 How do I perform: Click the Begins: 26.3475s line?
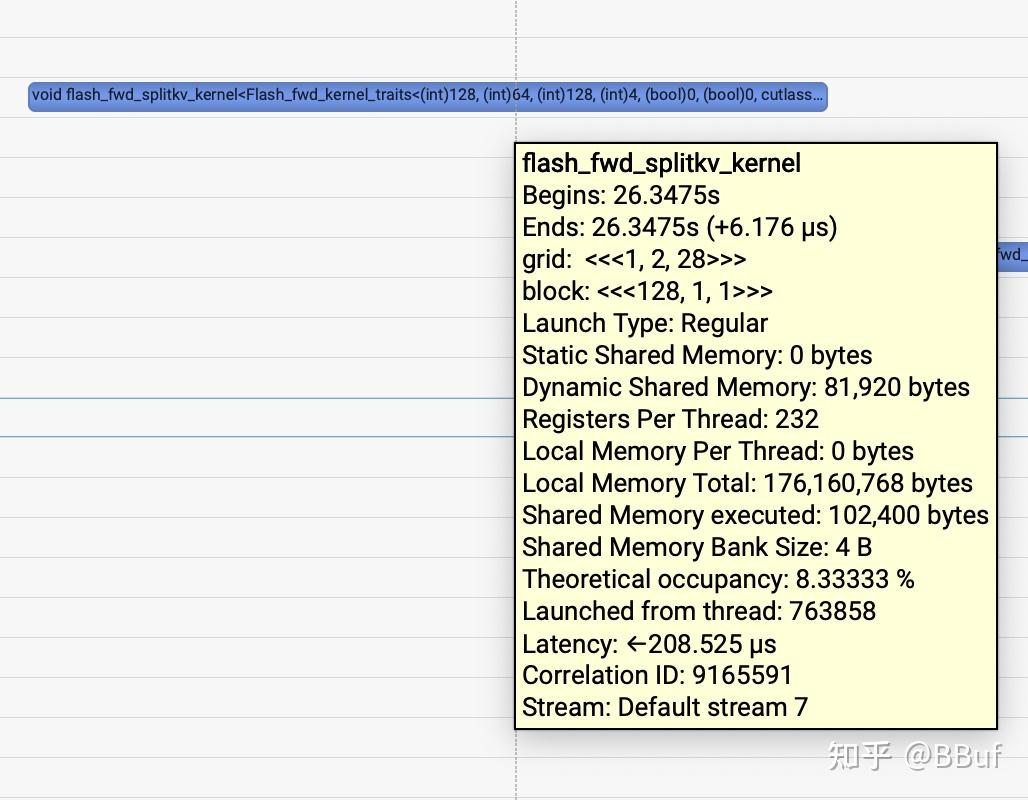click(x=620, y=195)
